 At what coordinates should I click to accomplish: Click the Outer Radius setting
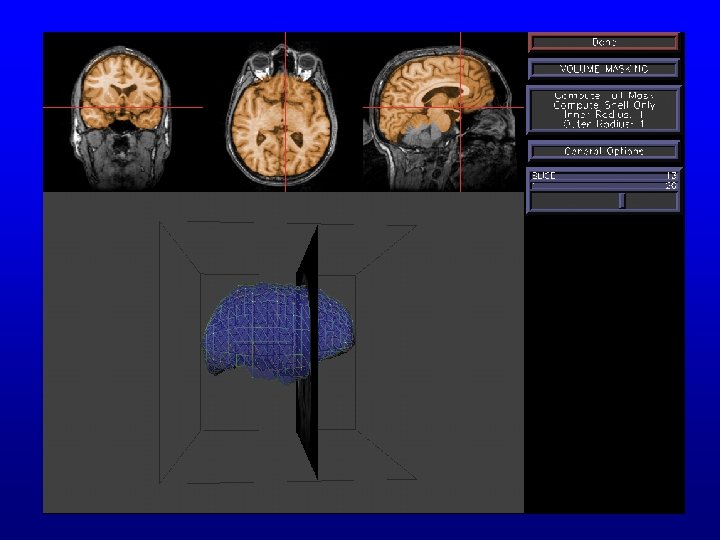(603, 123)
